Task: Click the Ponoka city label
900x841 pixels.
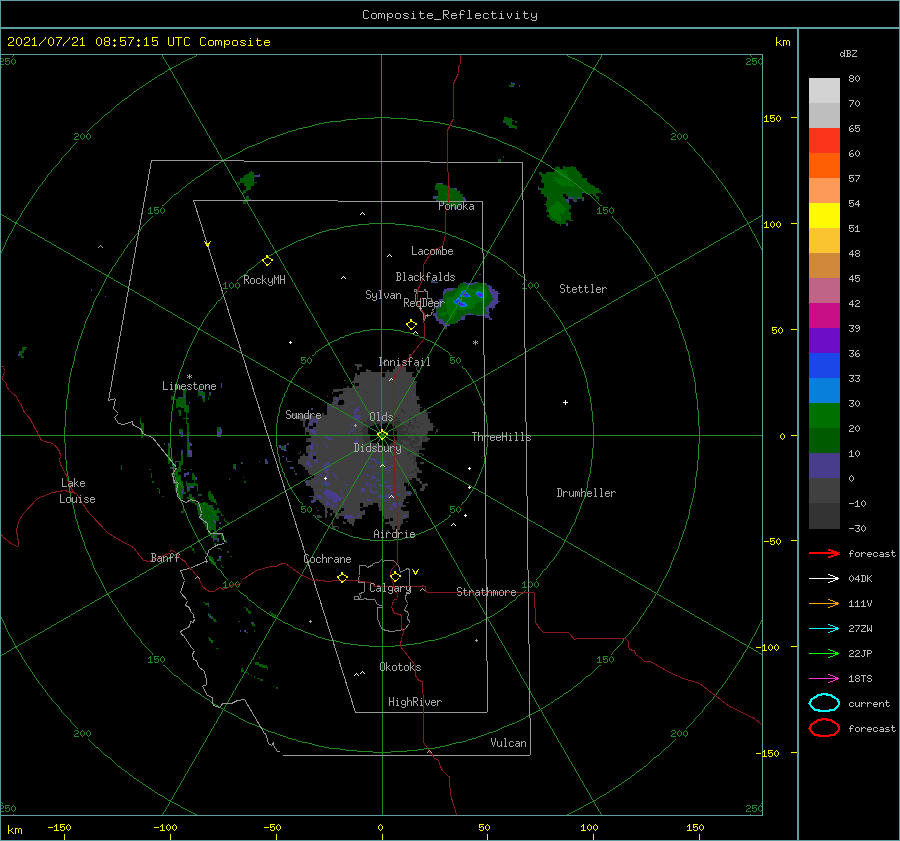Action: point(456,206)
